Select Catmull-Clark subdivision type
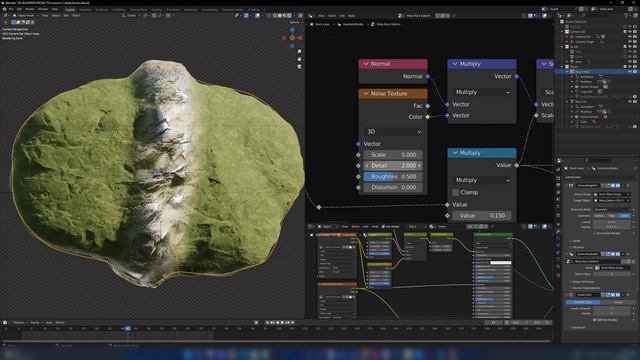640x360 pixels. tap(583, 302)
